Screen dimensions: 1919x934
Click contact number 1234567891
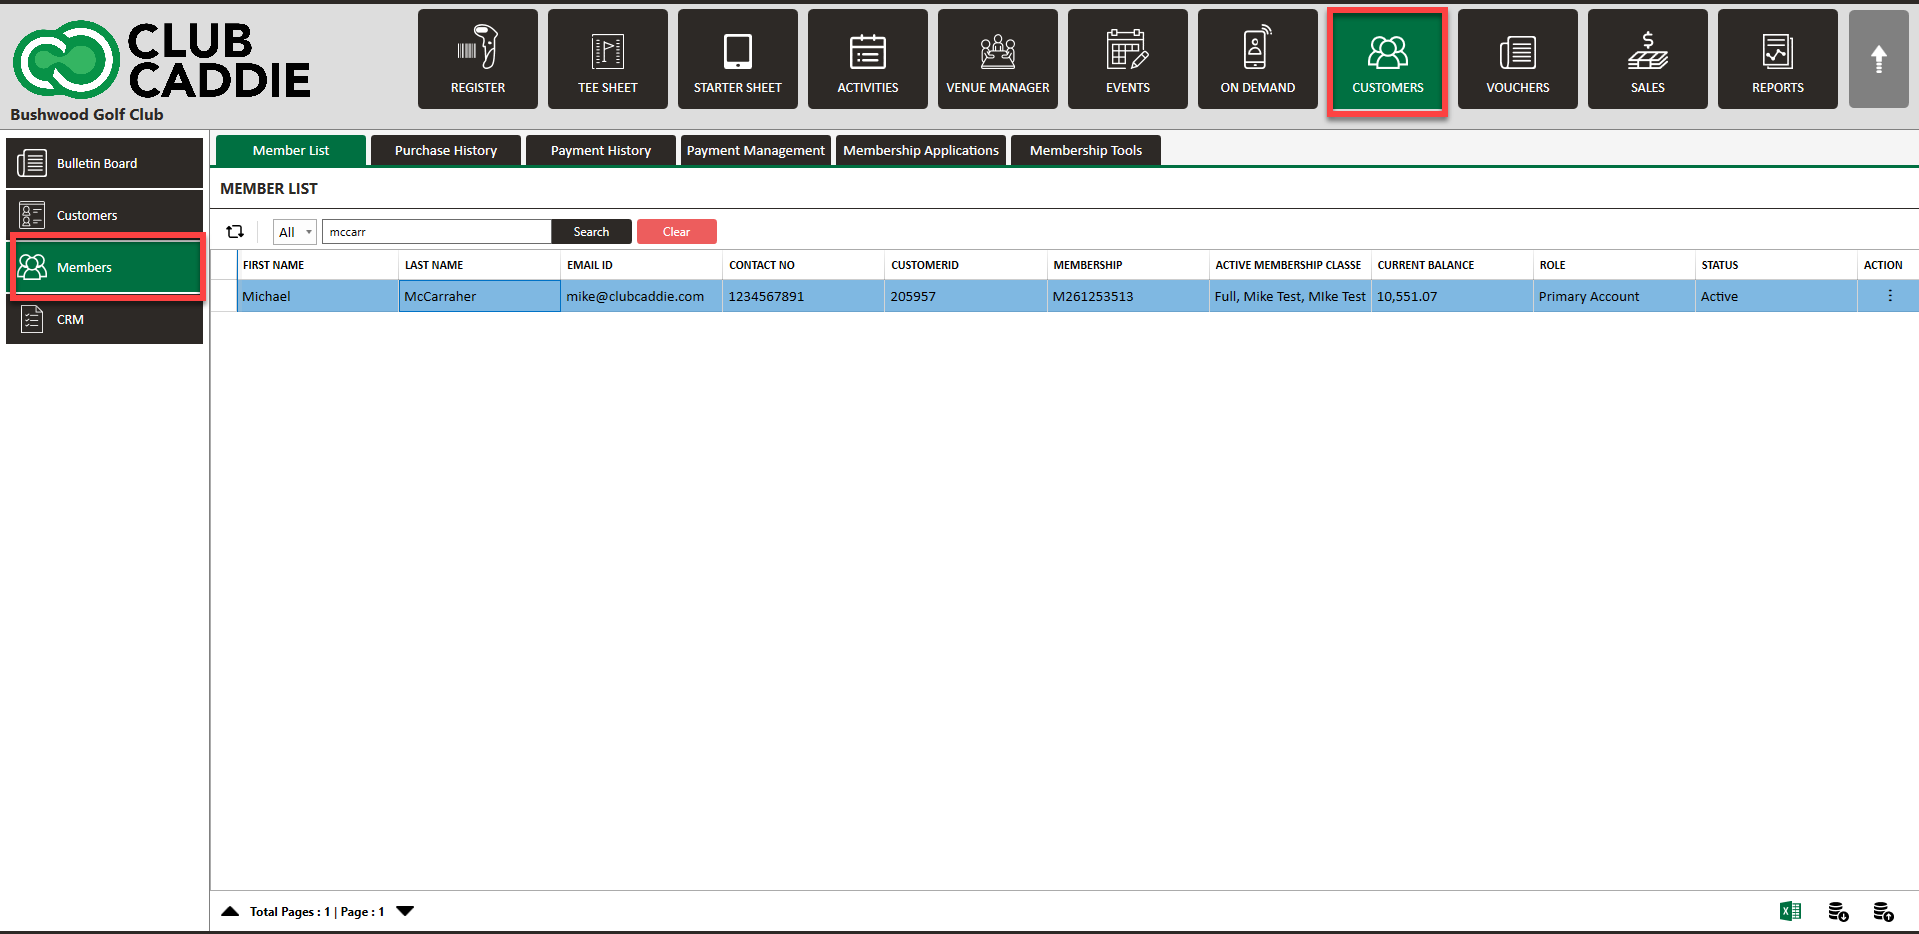click(804, 296)
